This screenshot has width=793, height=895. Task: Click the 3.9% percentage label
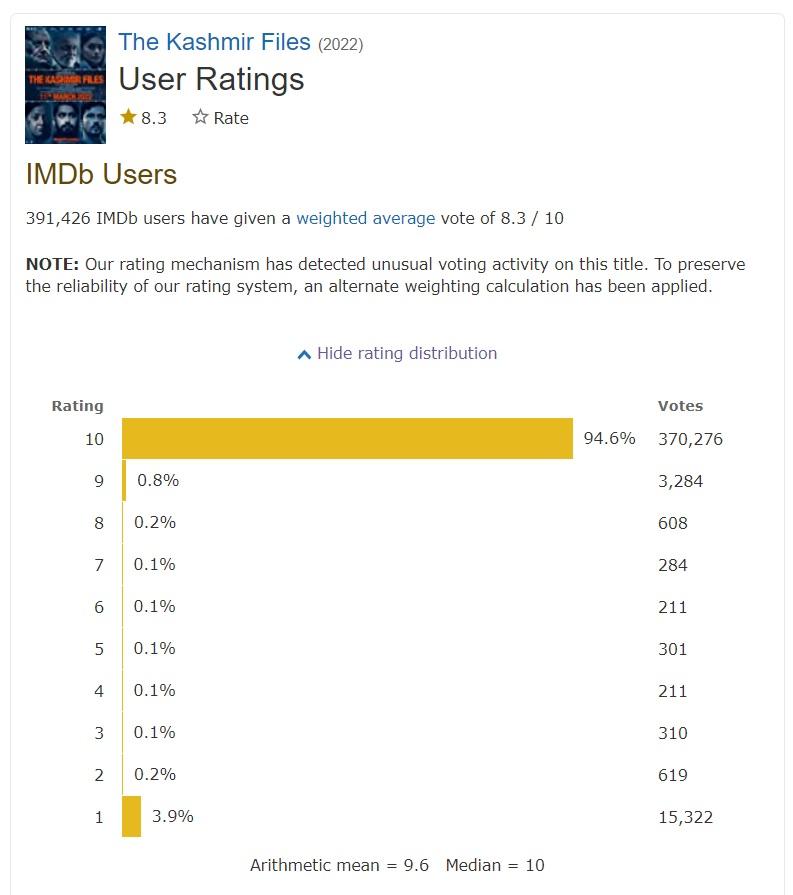pyautogui.click(x=172, y=817)
